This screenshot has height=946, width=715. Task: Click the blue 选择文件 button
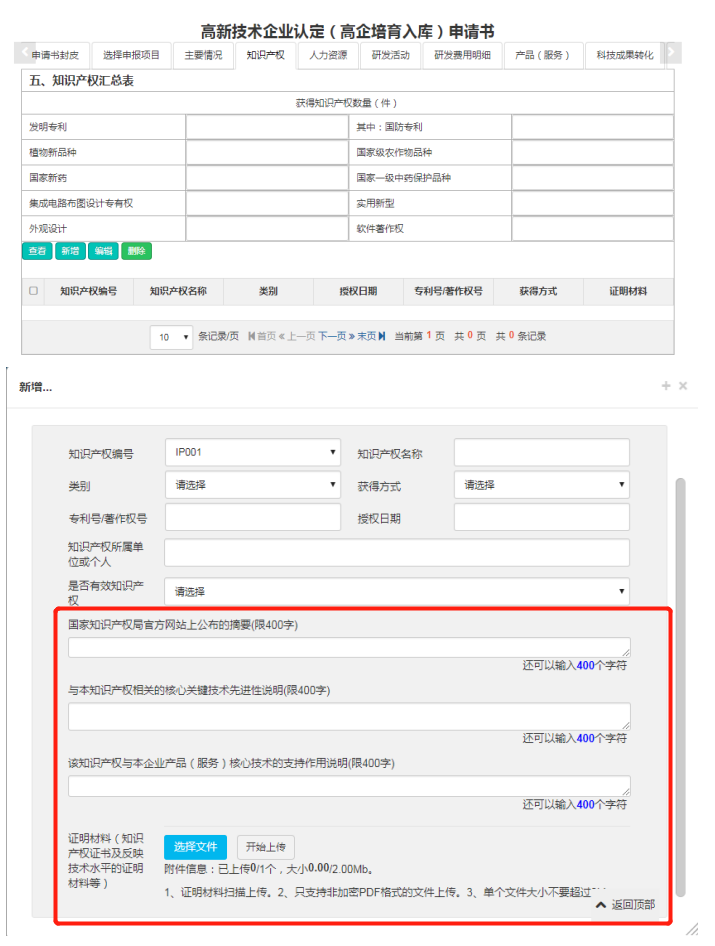pos(195,847)
